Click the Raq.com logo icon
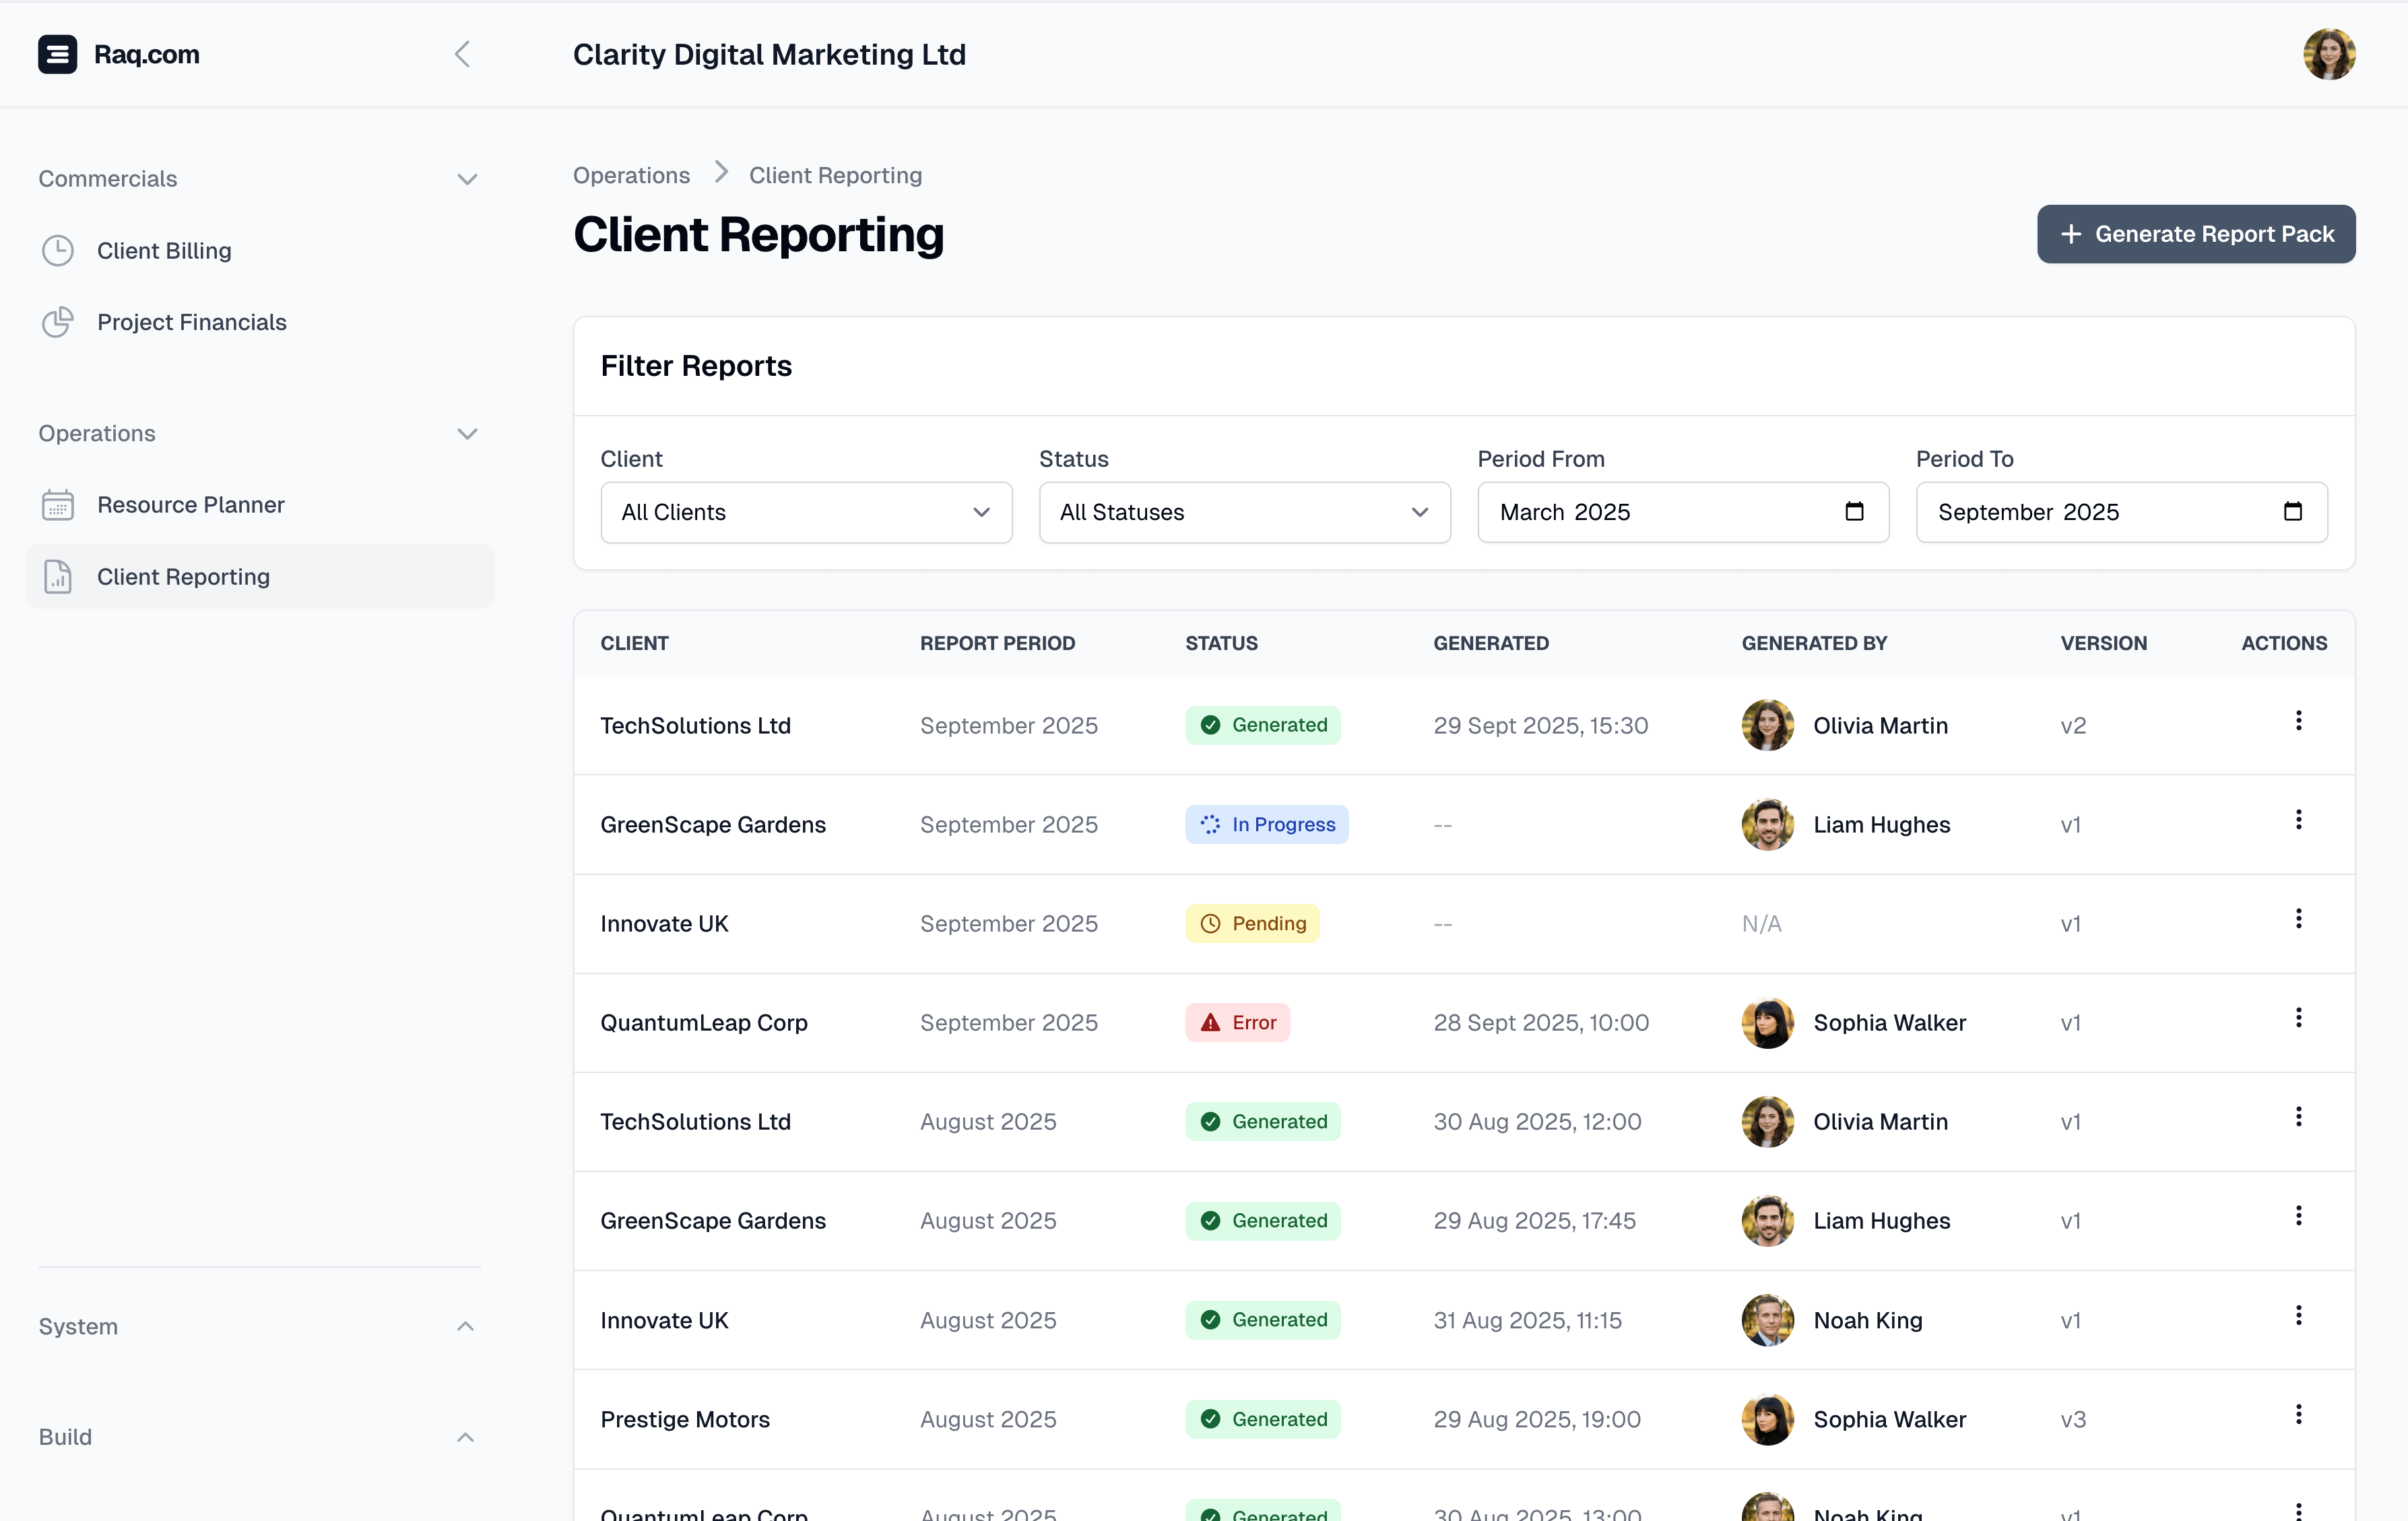 pos(57,54)
